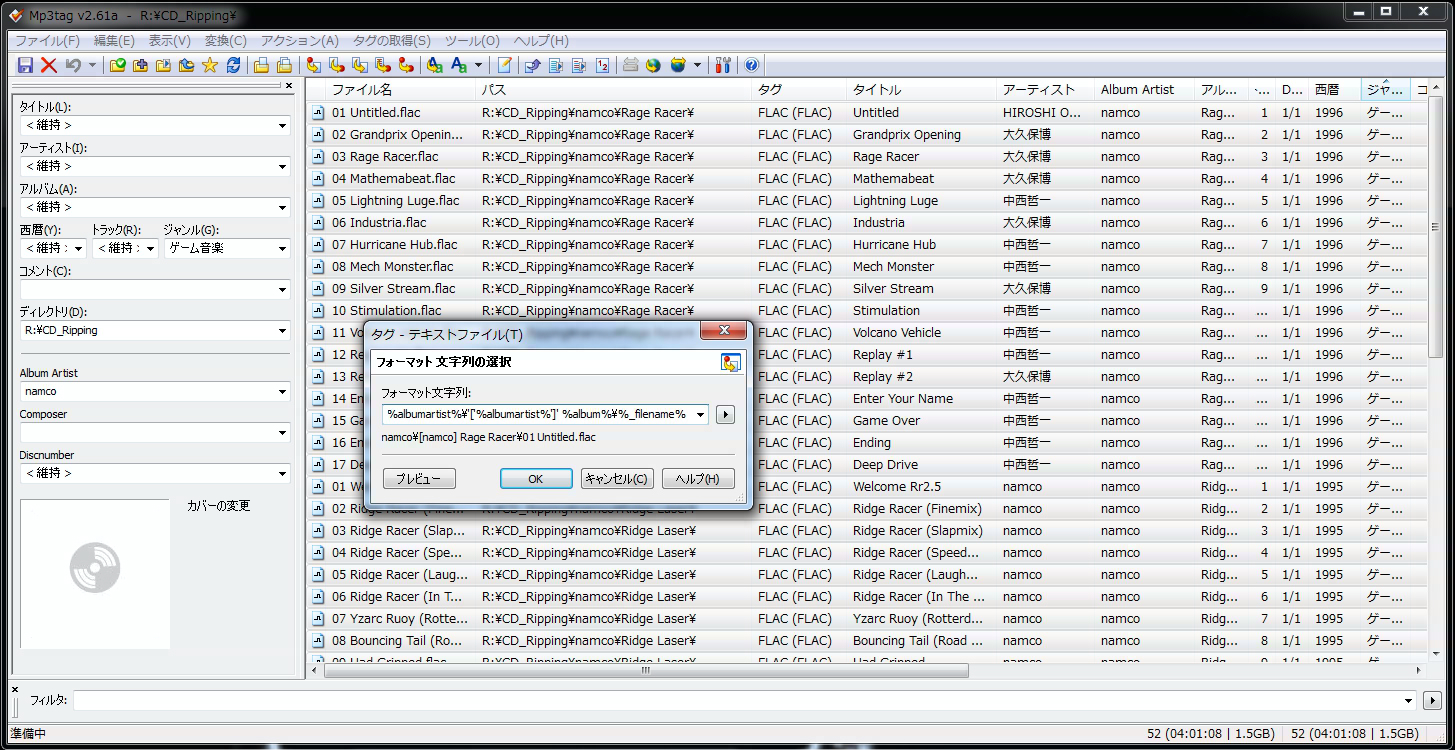
Task: Click the change directory folder icon
Action: pyautogui.click(x=117, y=65)
